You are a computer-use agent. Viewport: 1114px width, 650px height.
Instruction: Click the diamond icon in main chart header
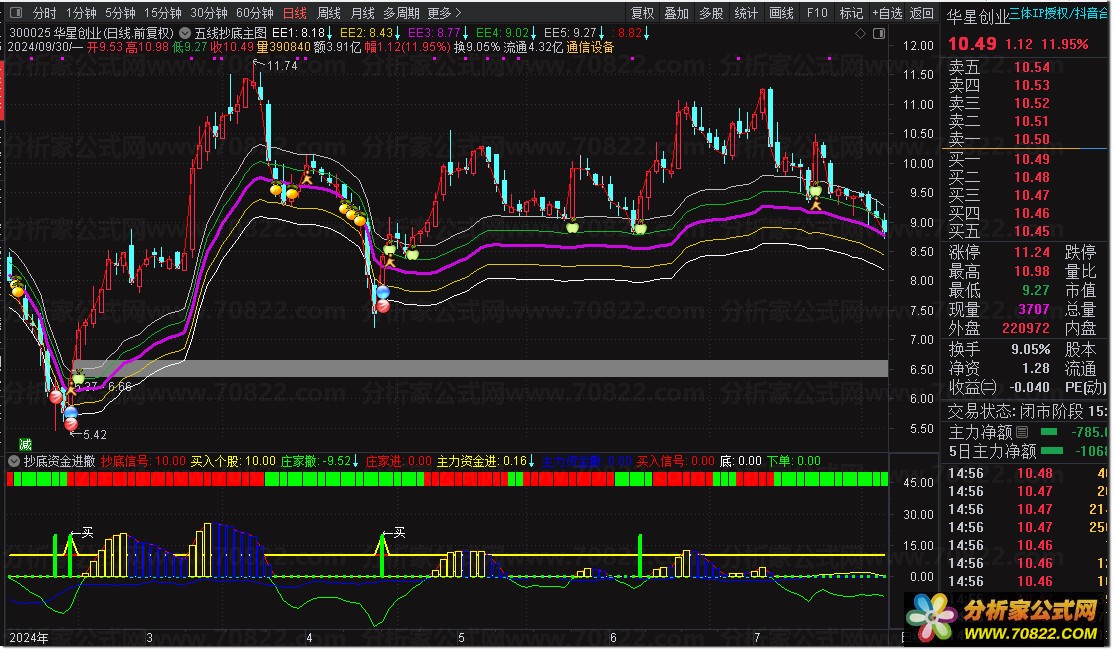[860, 33]
